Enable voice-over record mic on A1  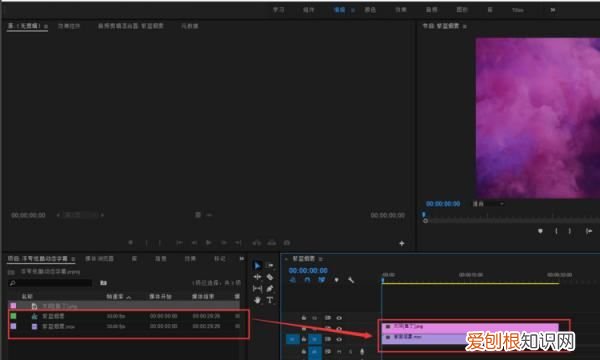tap(362, 351)
